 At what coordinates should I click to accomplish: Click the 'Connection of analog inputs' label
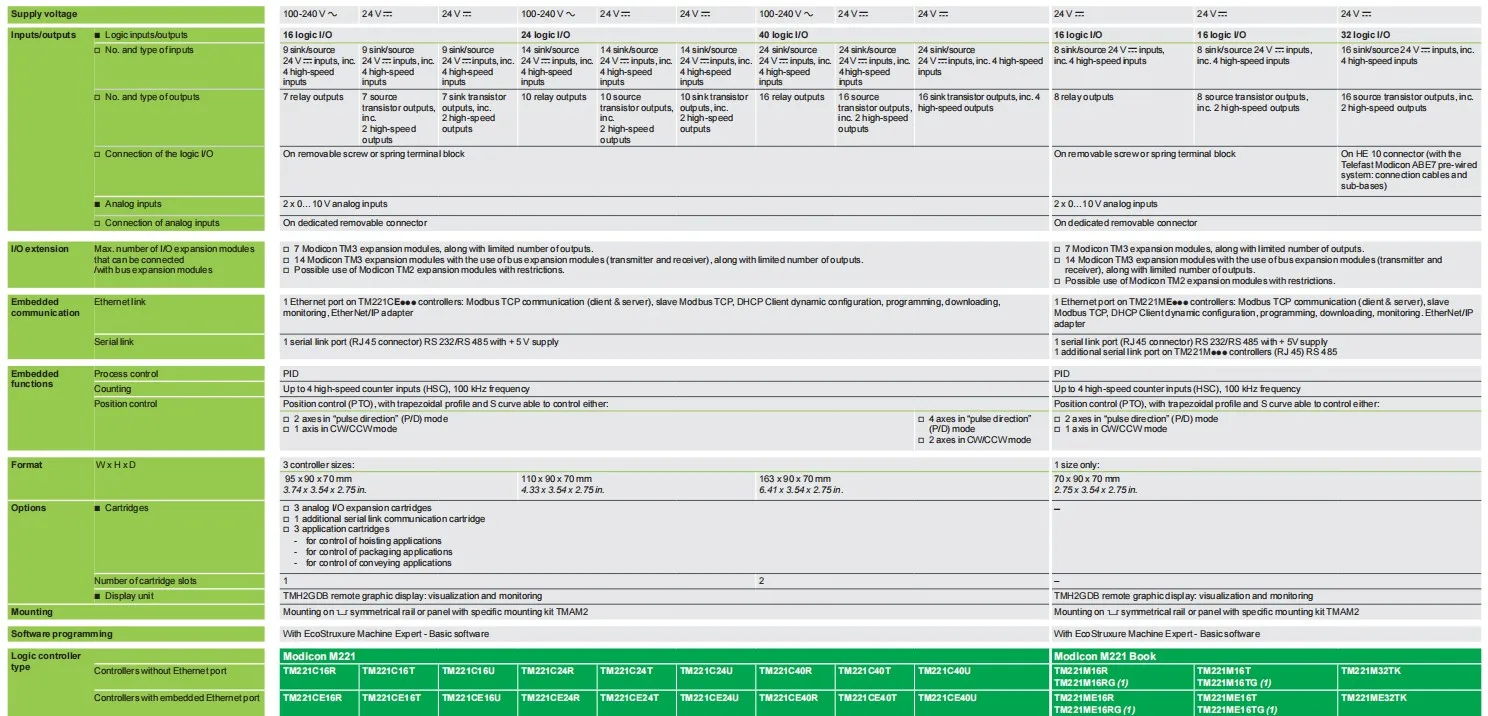[x=162, y=223]
